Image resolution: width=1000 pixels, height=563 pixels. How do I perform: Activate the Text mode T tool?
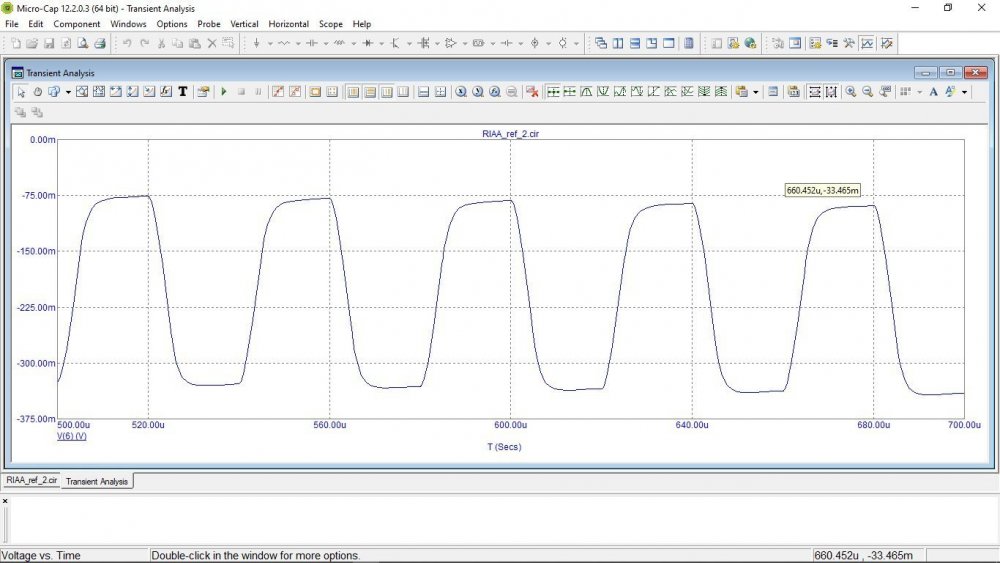182,92
